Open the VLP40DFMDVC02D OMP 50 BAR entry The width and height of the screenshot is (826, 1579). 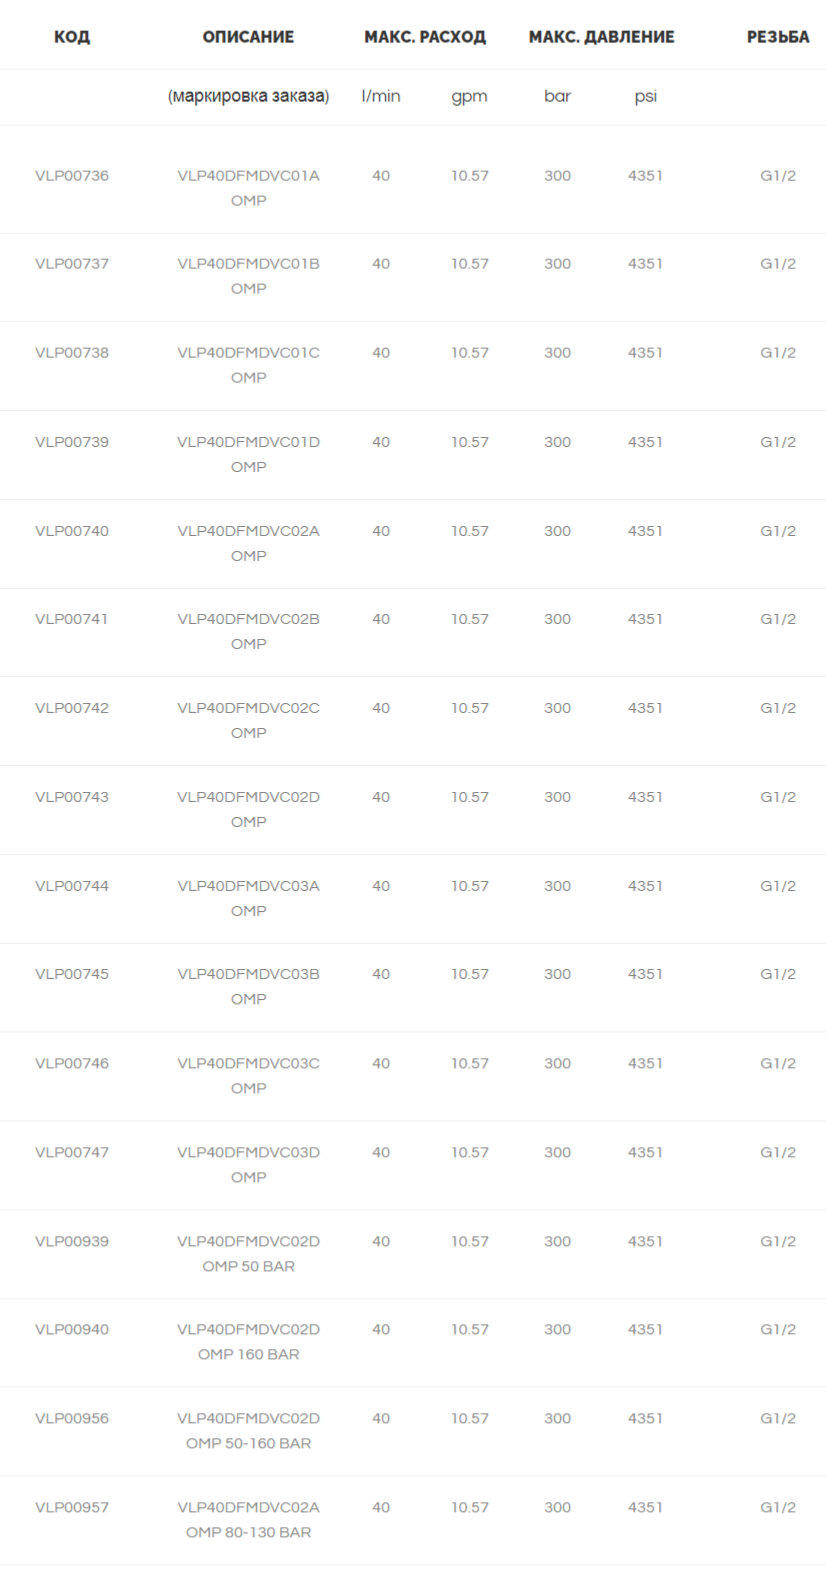click(x=248, y=1253)
